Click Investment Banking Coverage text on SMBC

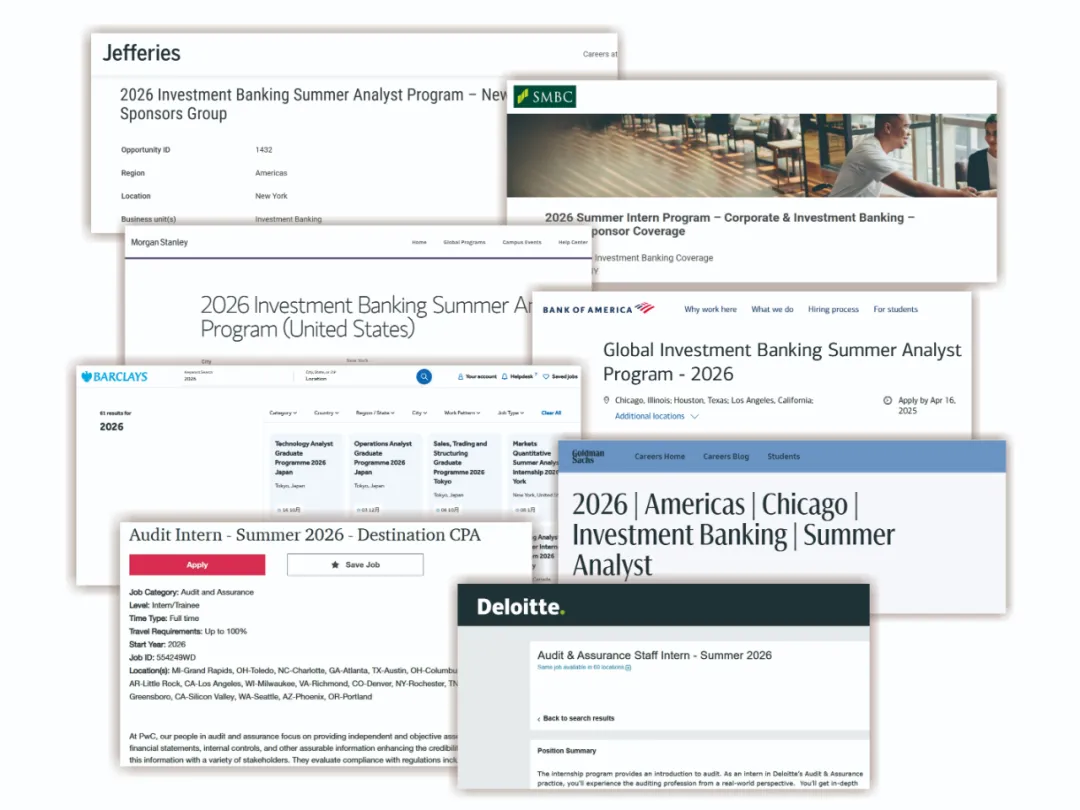(x=654, y=258)
